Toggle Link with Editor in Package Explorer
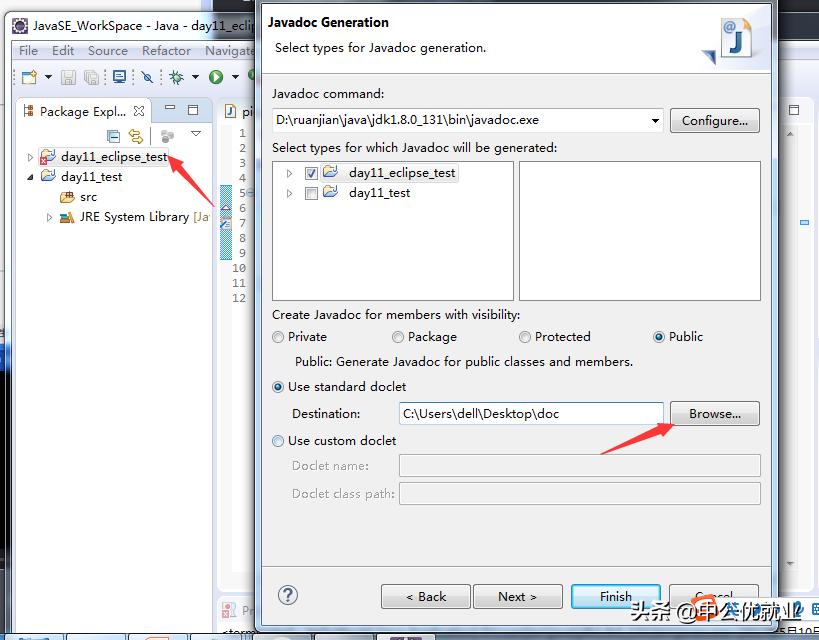Screen dimensions: 819x640 click(137, 136)
